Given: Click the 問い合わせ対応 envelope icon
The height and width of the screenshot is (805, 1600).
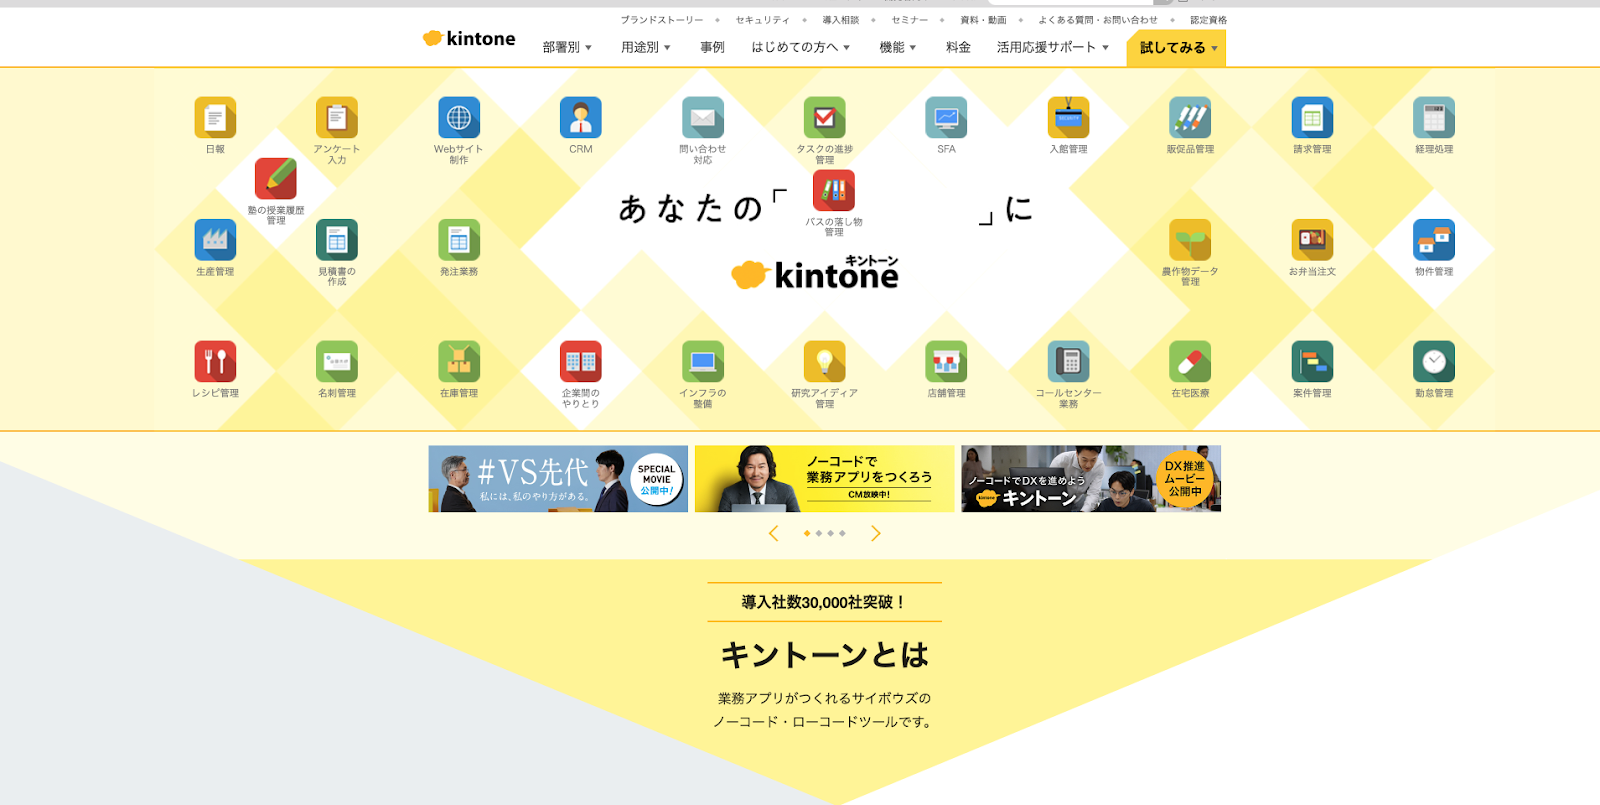Looking at the screenshot, I should [703, 118].
